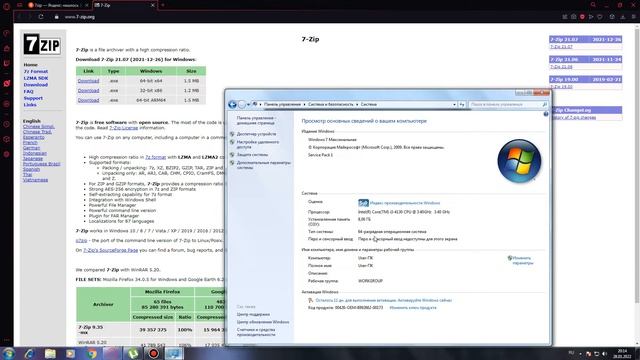Open Google Chrome from taskbar
640x360 pixels.
click(x=91, y=353)
